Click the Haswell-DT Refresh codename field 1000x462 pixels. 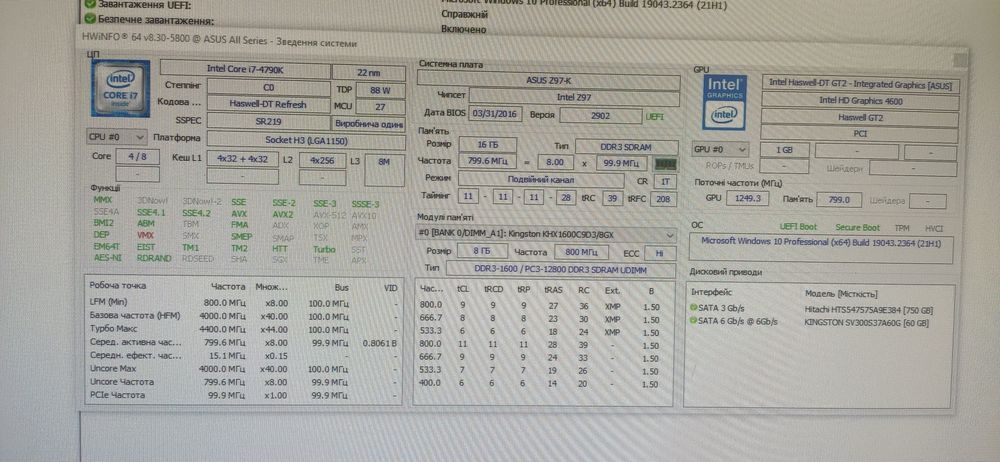pos(268,104)
